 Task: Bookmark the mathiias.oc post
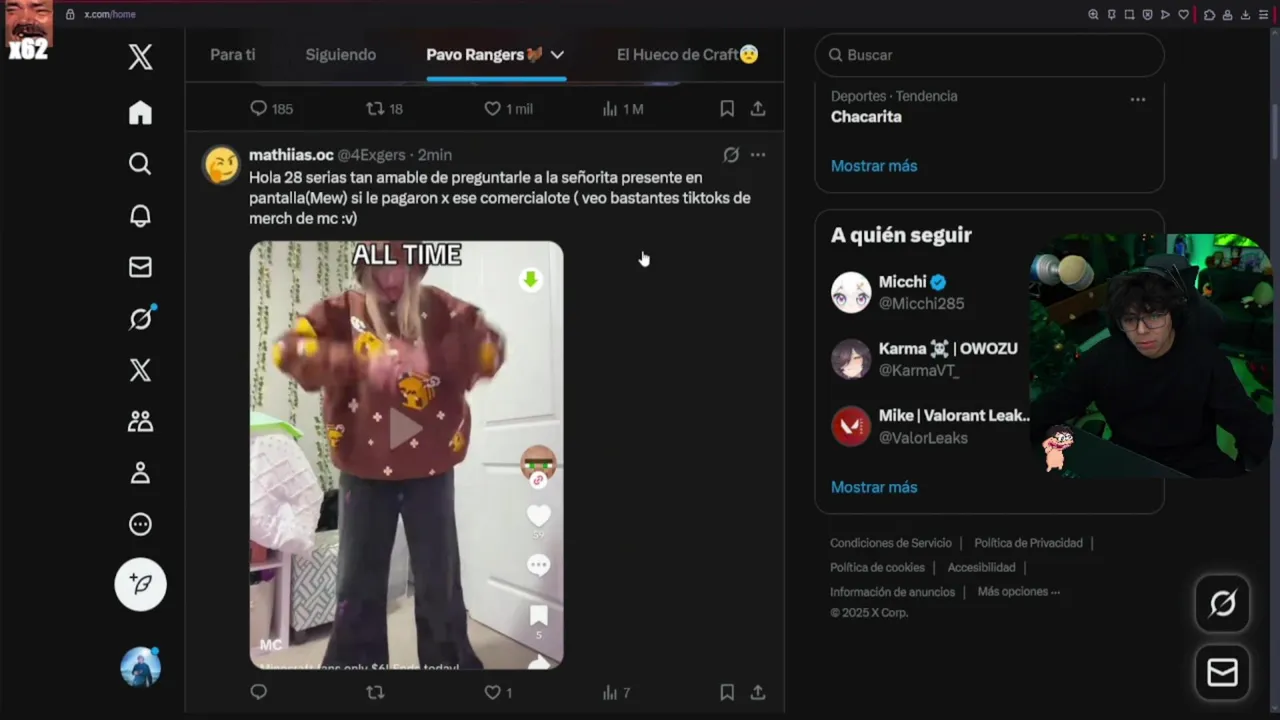click(727, 692)
